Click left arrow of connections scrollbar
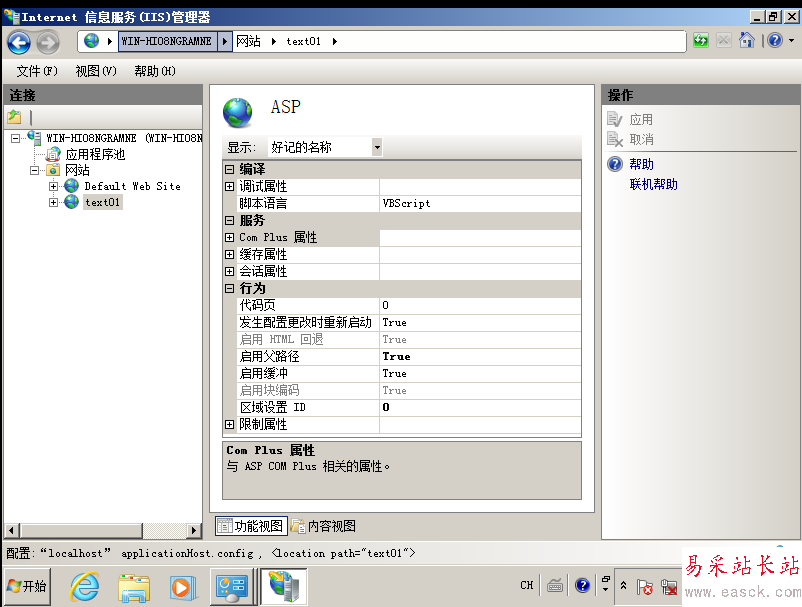 click(12, 530)
